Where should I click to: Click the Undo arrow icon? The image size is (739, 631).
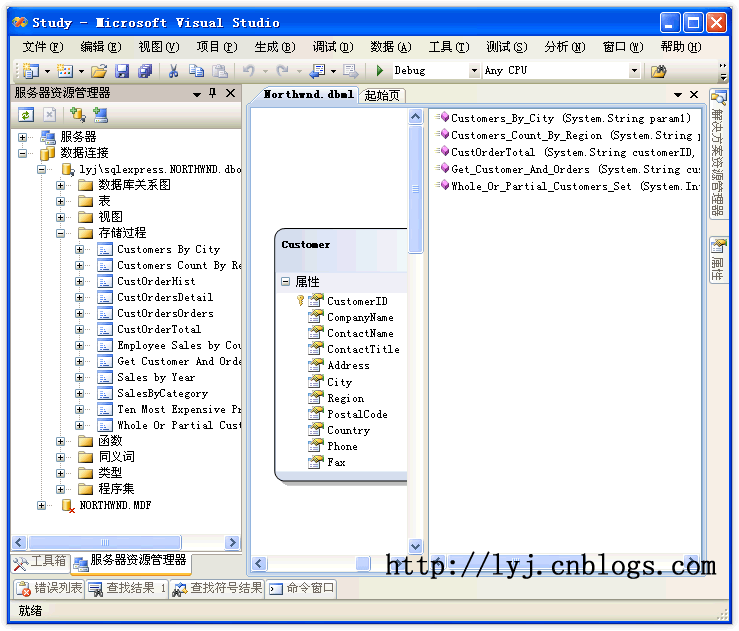pyautogui.click(x=248, y=71)
